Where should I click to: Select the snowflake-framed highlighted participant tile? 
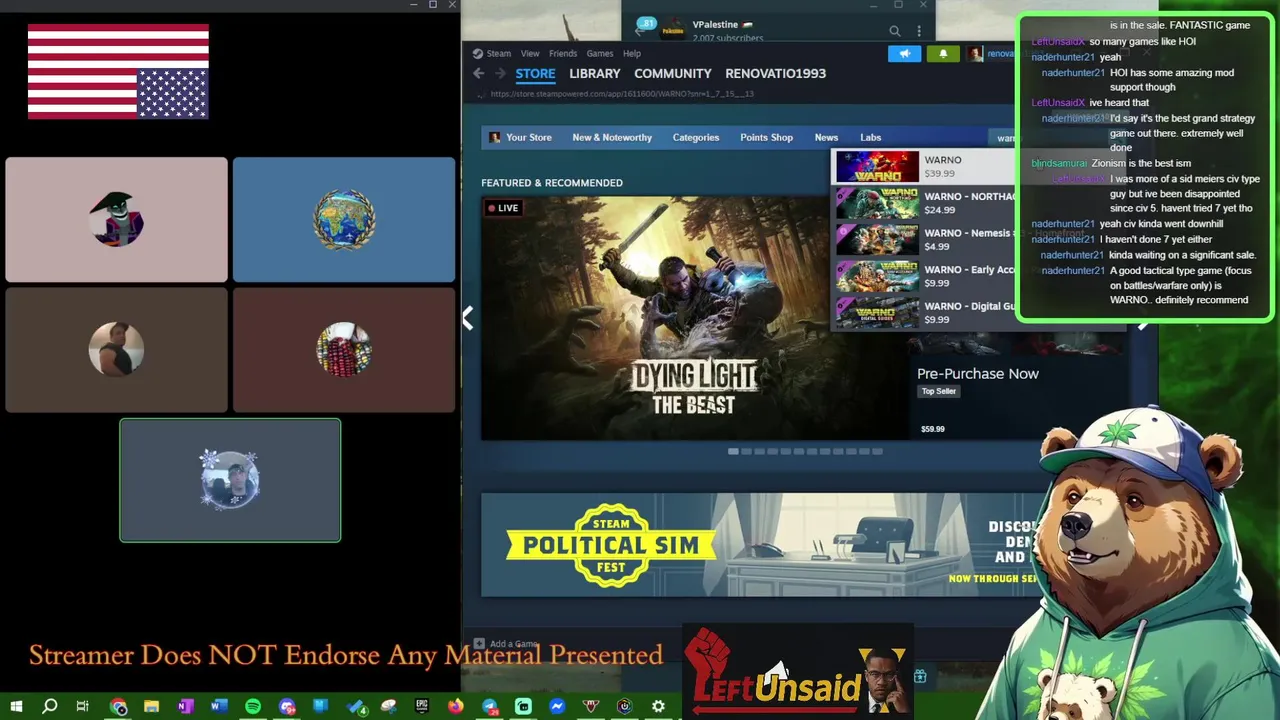tap(230, 481)
